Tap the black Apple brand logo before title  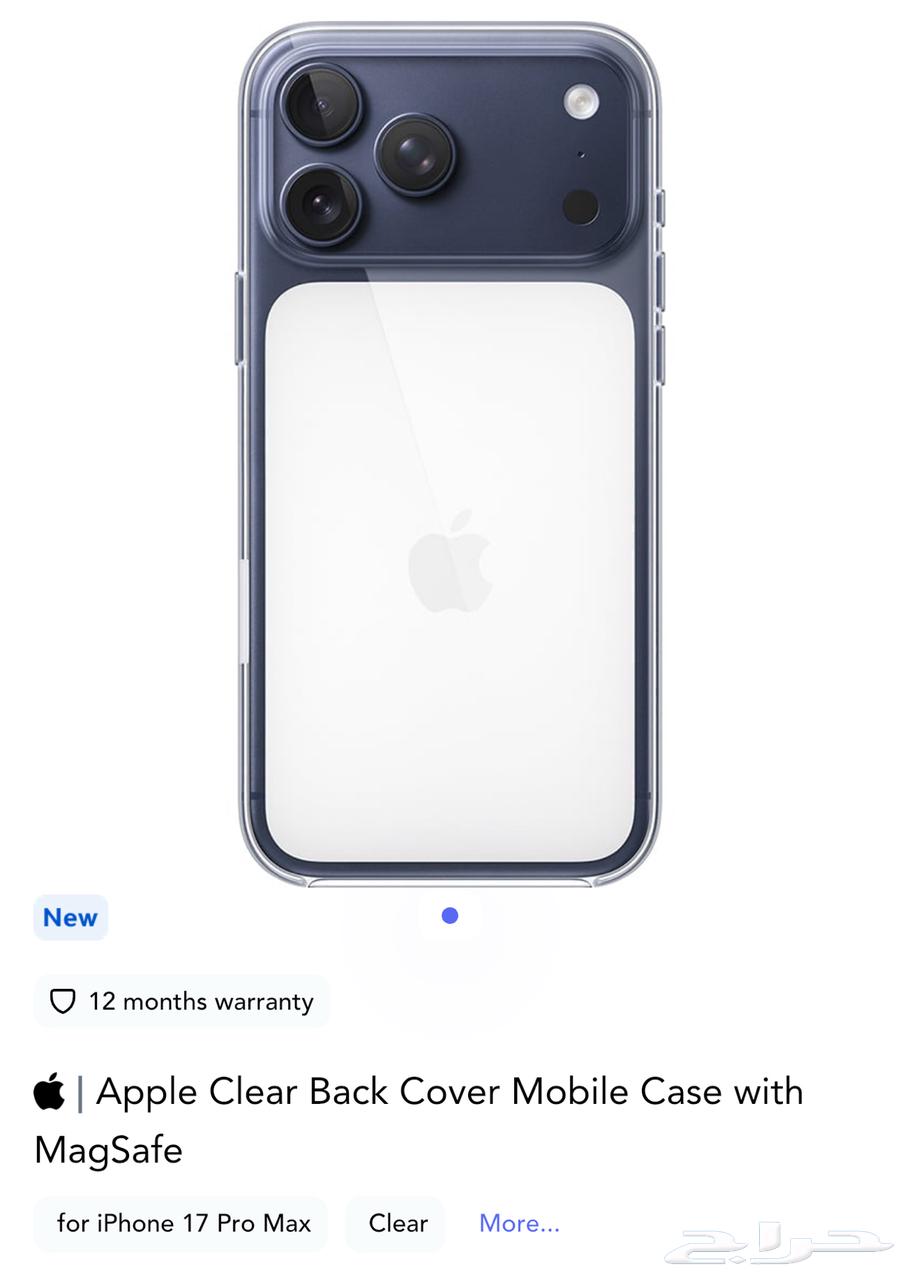click(x=49, y=1092)
